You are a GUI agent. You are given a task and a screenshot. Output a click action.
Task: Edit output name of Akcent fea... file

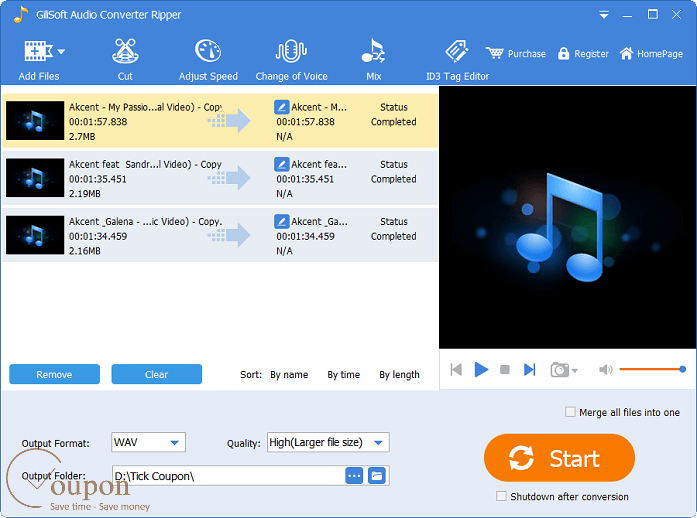(281, 164)
